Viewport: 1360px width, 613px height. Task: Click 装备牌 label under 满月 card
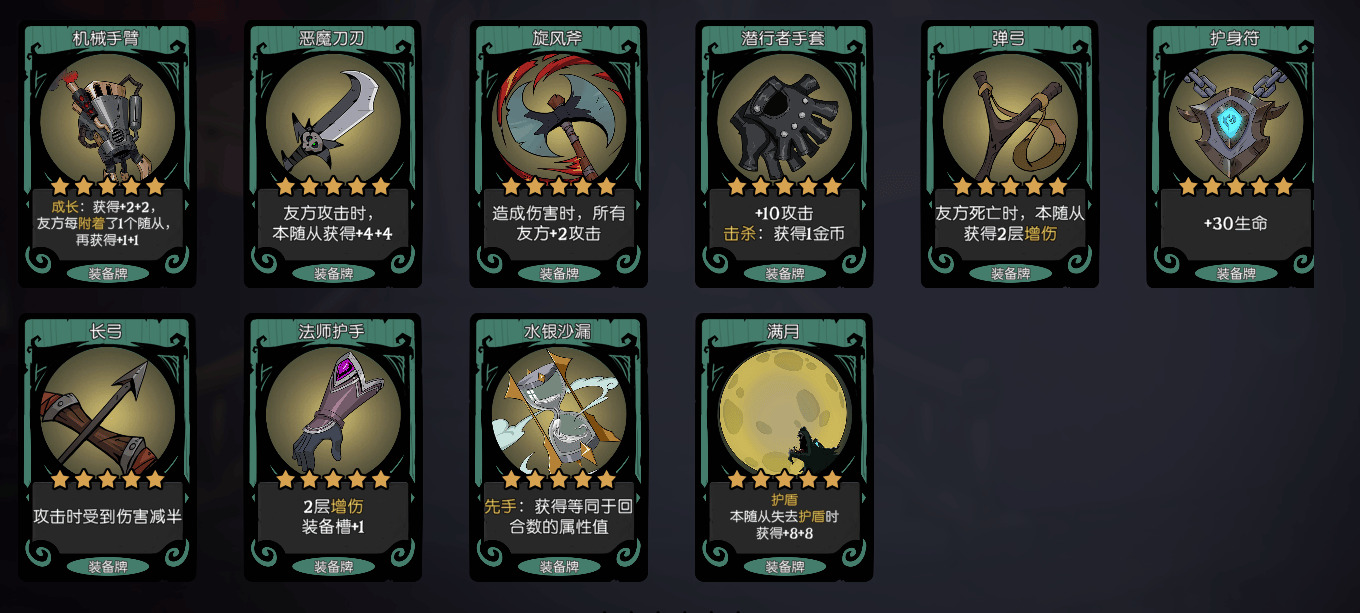[x=785, y=567]
